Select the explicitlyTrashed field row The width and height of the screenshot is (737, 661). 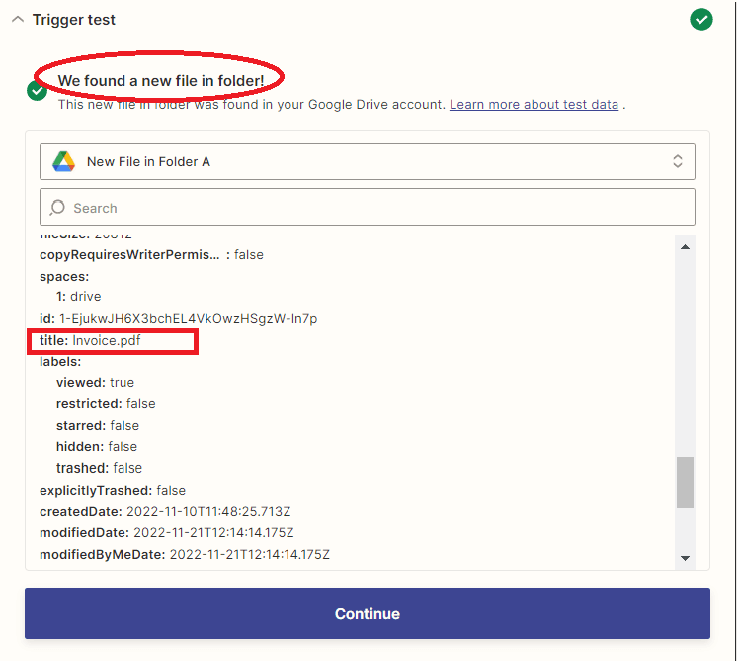(x=113, y=490)
